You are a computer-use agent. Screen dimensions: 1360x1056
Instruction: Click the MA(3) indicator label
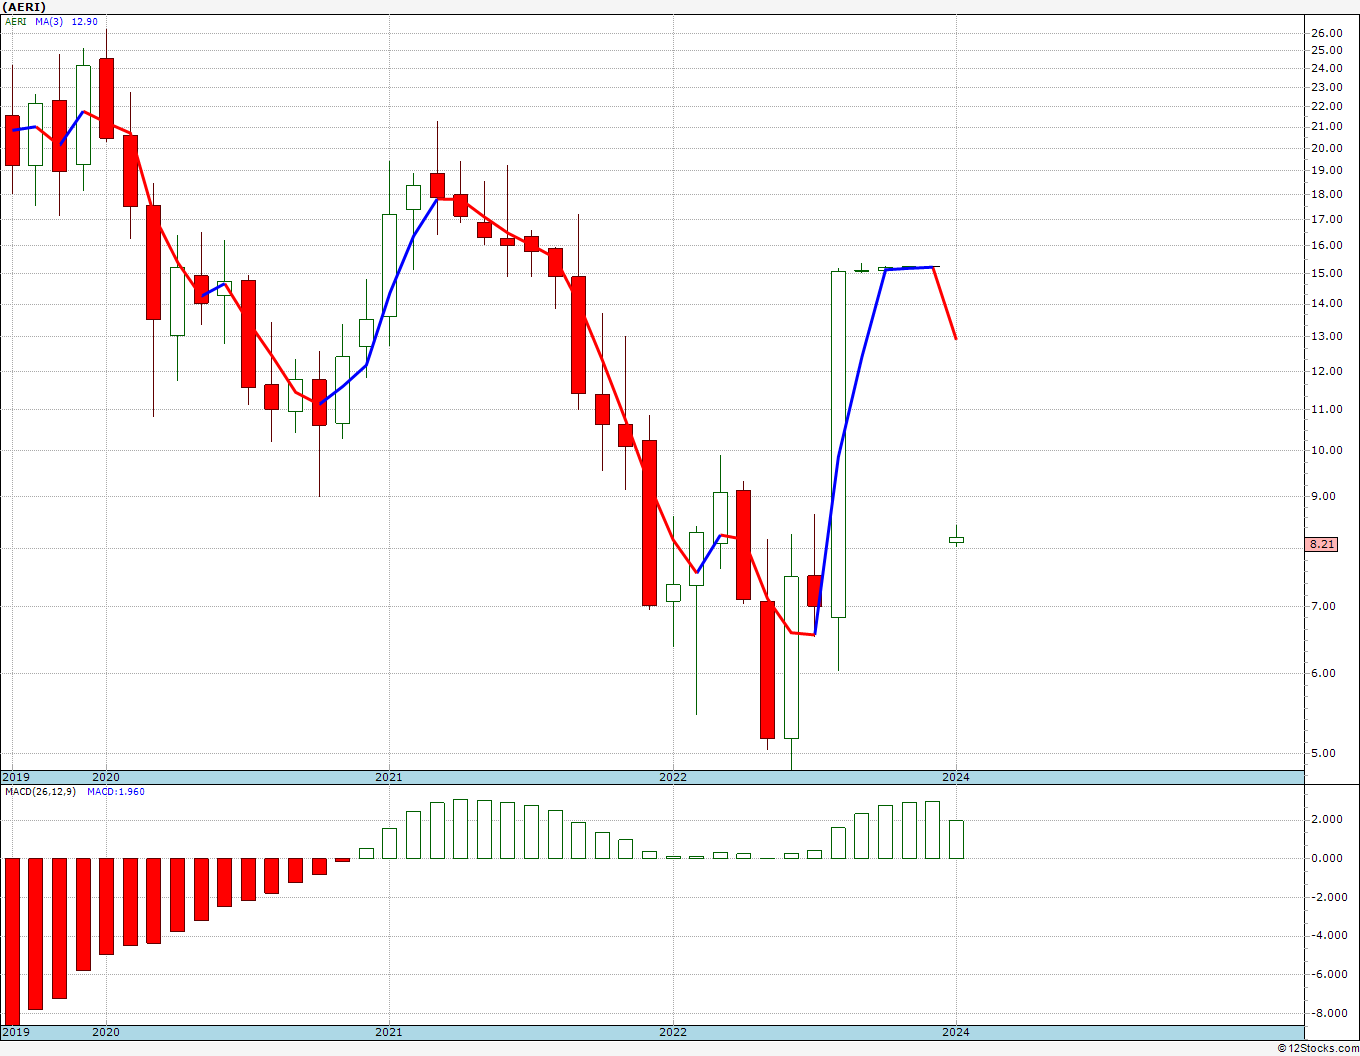tap(50, 21)
